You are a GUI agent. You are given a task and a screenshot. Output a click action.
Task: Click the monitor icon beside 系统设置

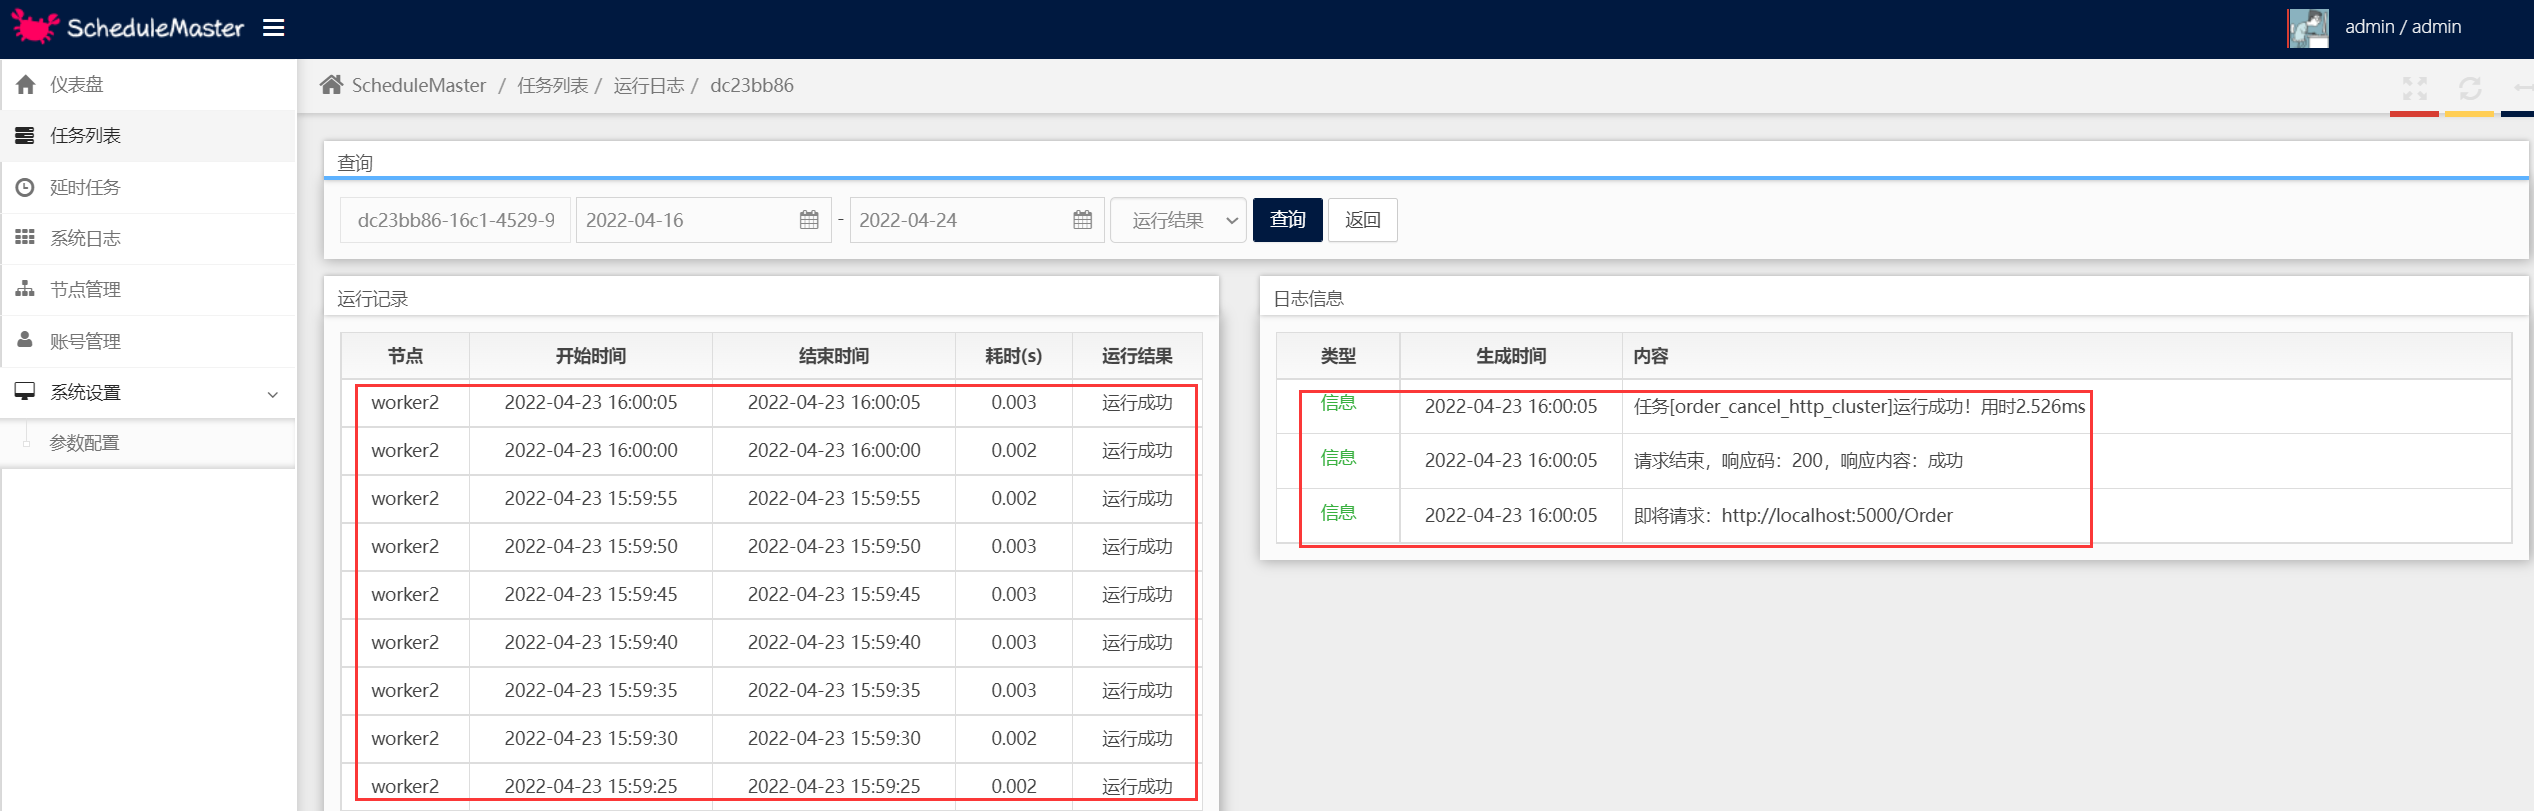click(25, 391)
